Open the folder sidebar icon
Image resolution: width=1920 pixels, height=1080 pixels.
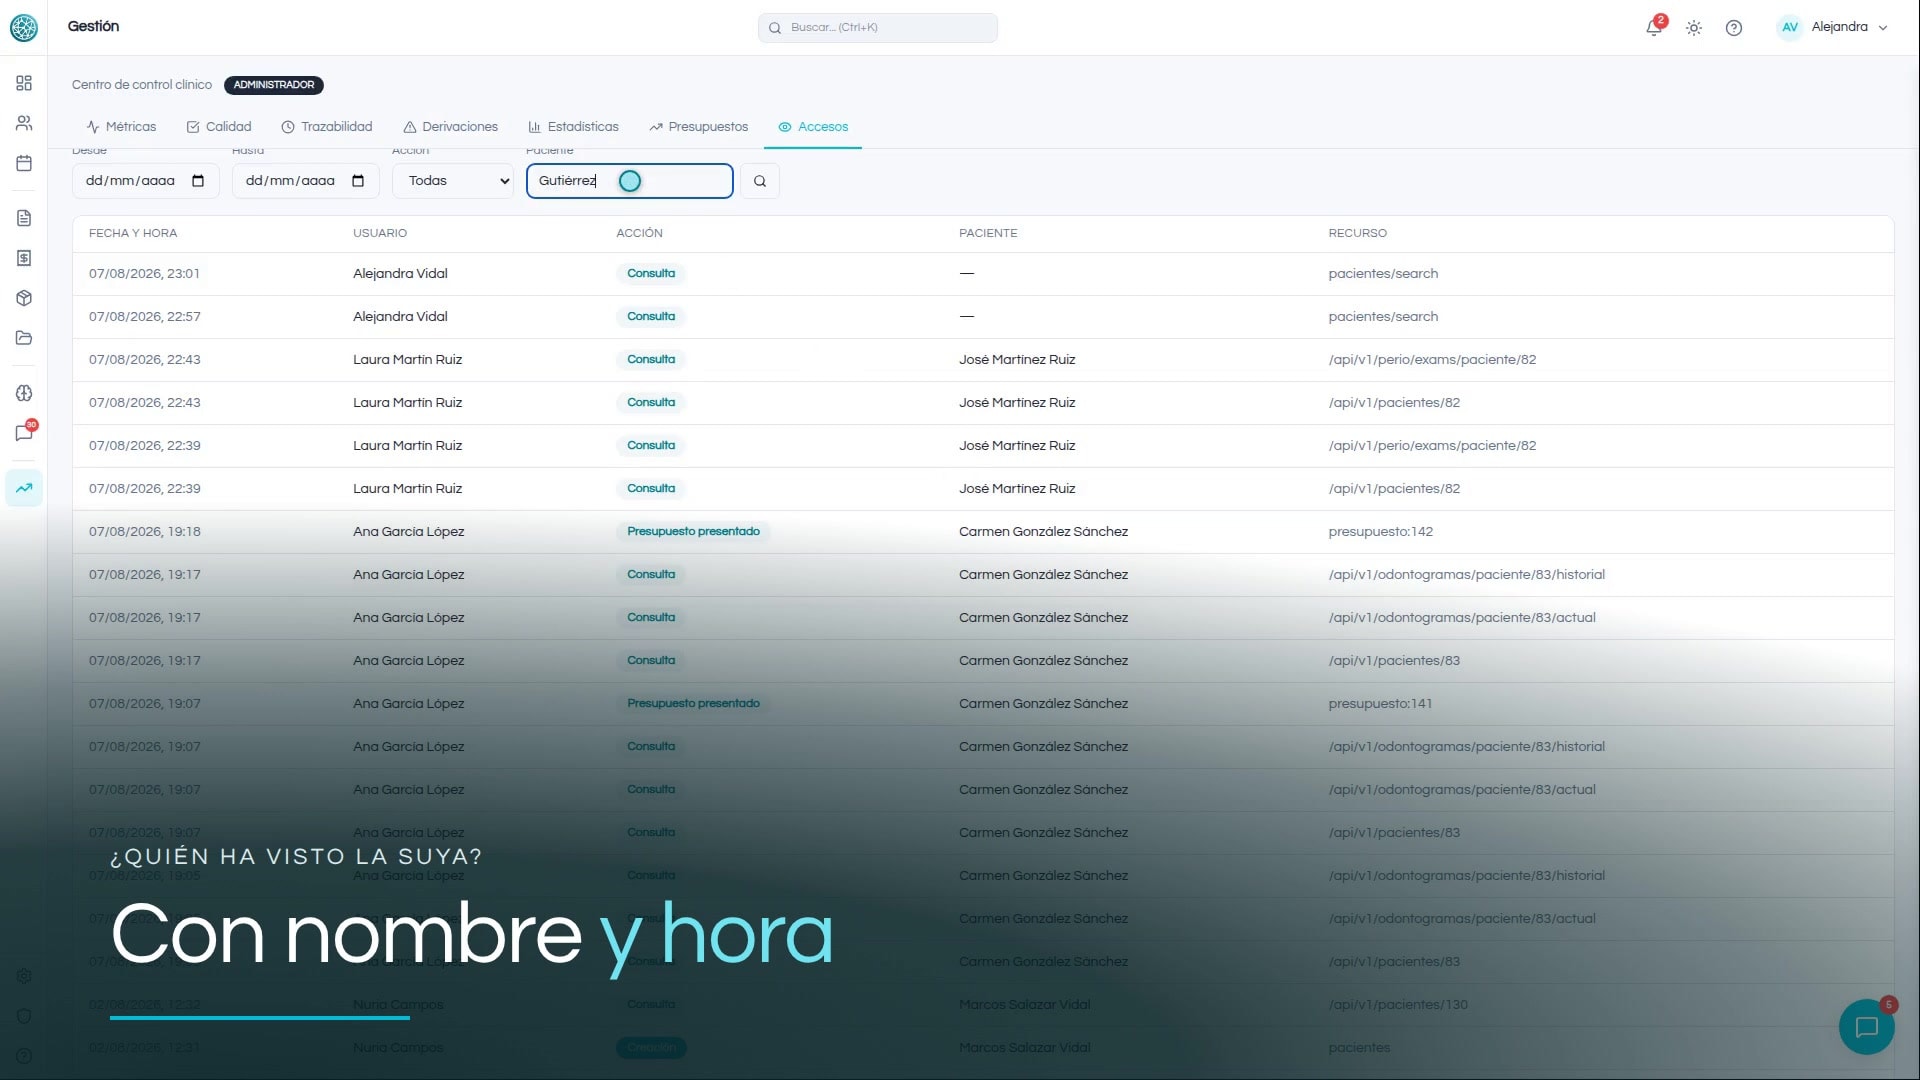[x=24, y=338]
